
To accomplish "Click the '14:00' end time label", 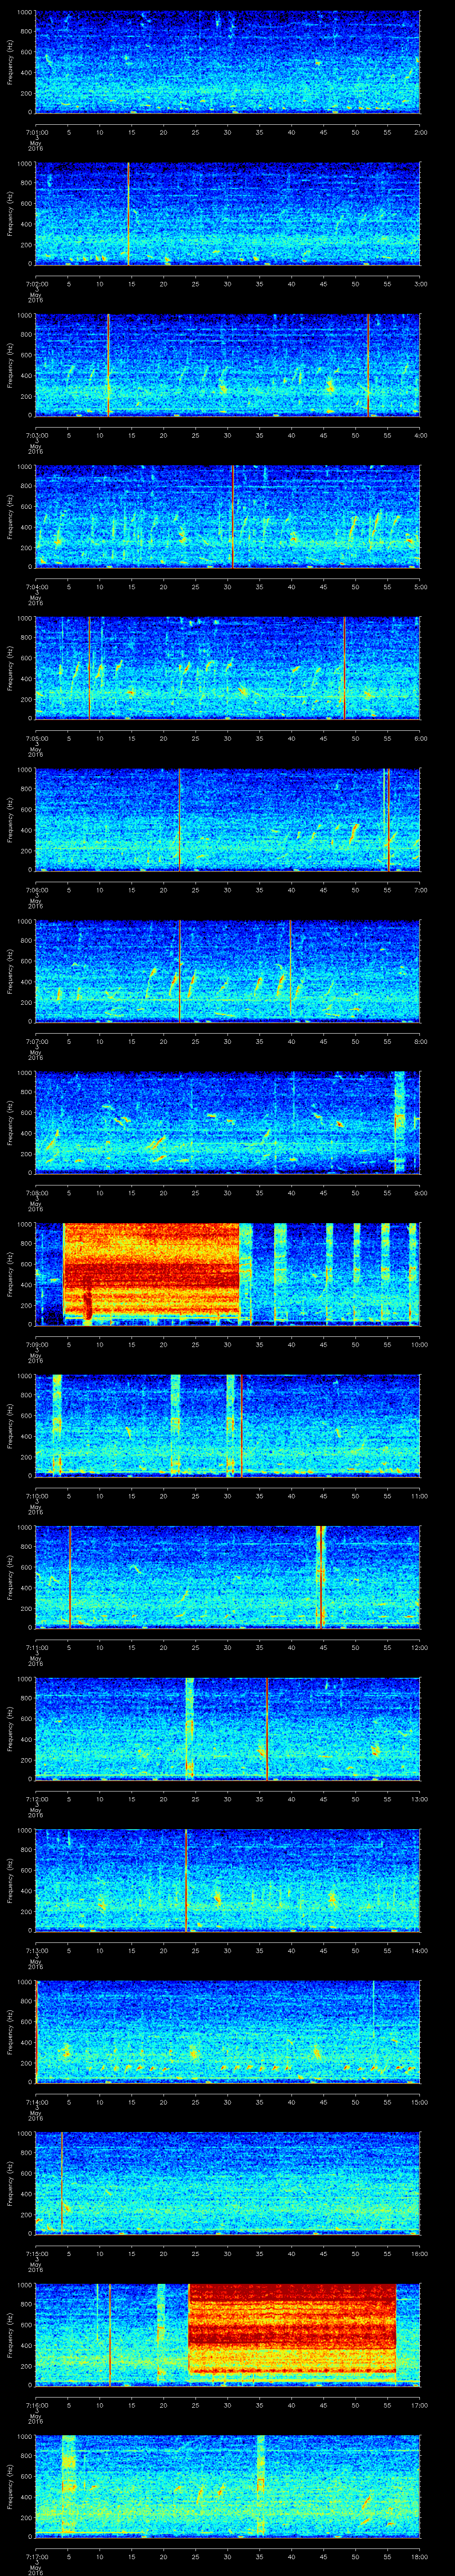I will (419, 1950).
